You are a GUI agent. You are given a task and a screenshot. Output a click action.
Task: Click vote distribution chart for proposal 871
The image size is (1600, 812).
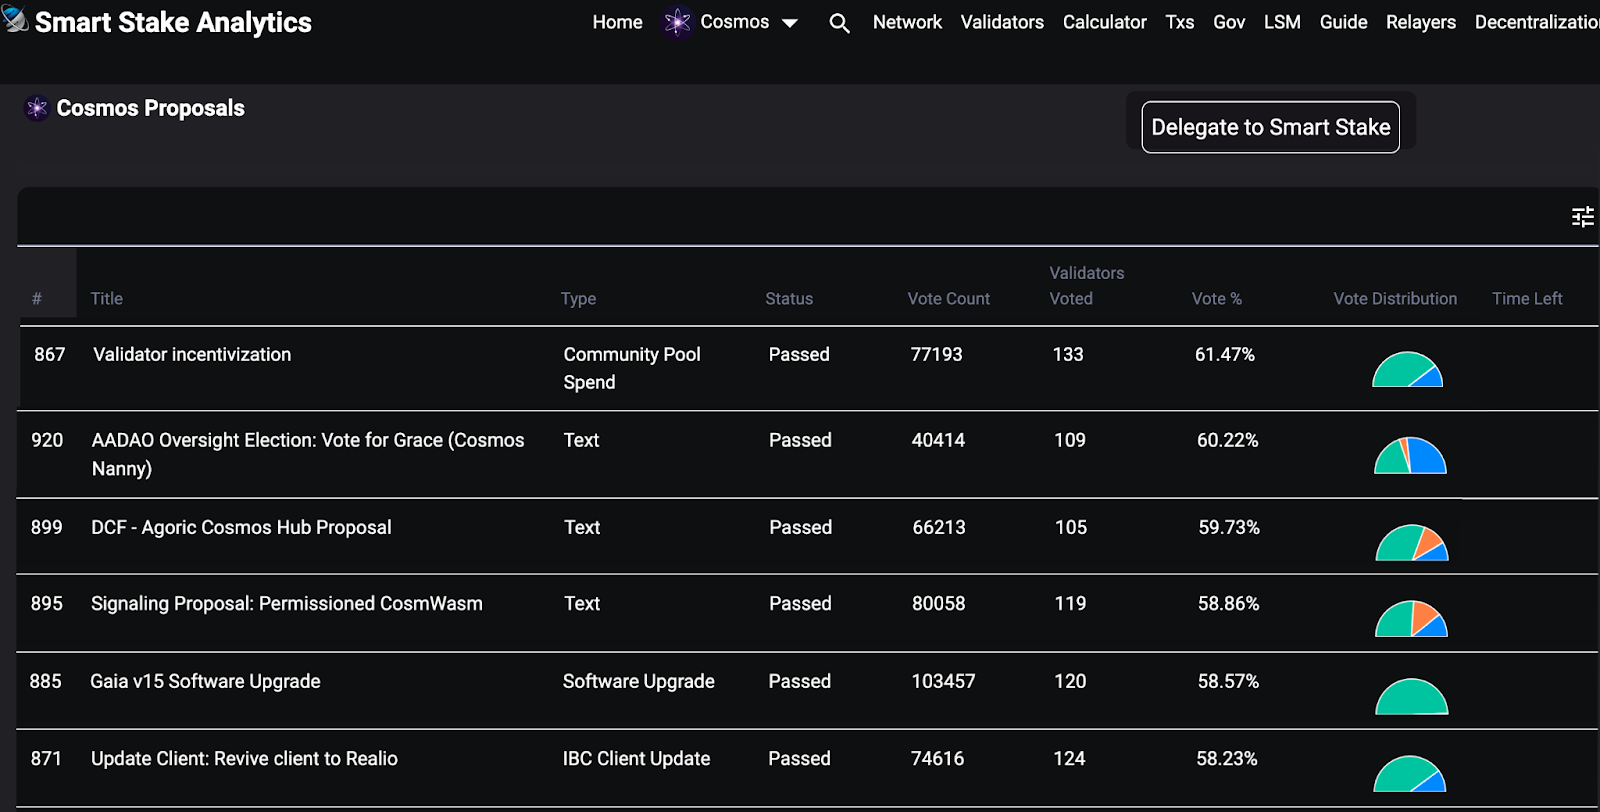tap(1409, 774)
